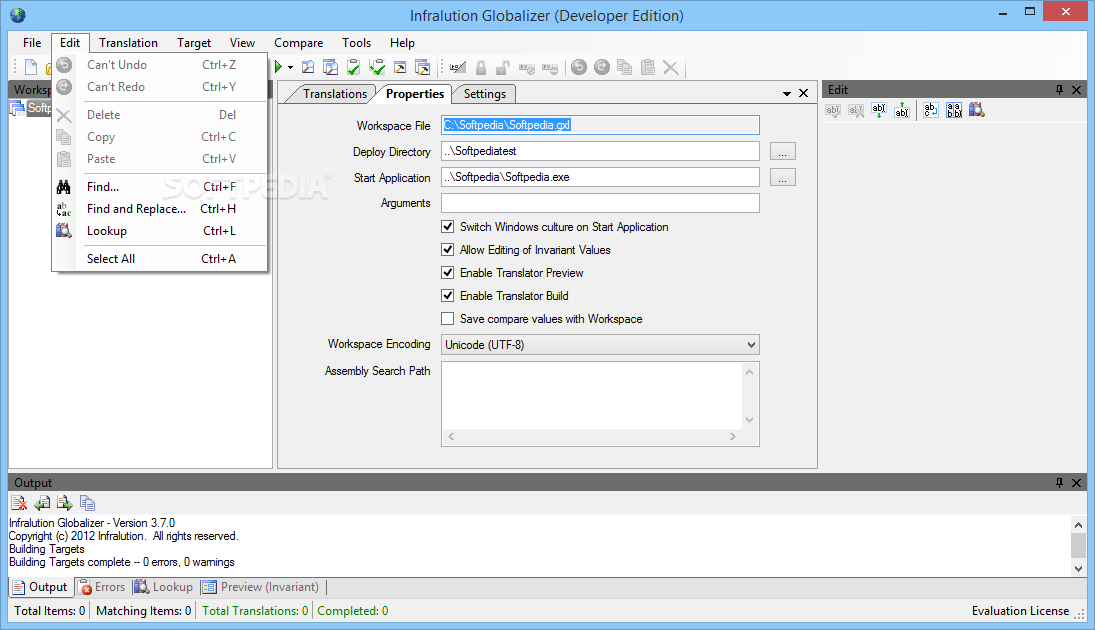Click the New document icon in the toolbar
1095x630 pixels.
pos(31,67)
